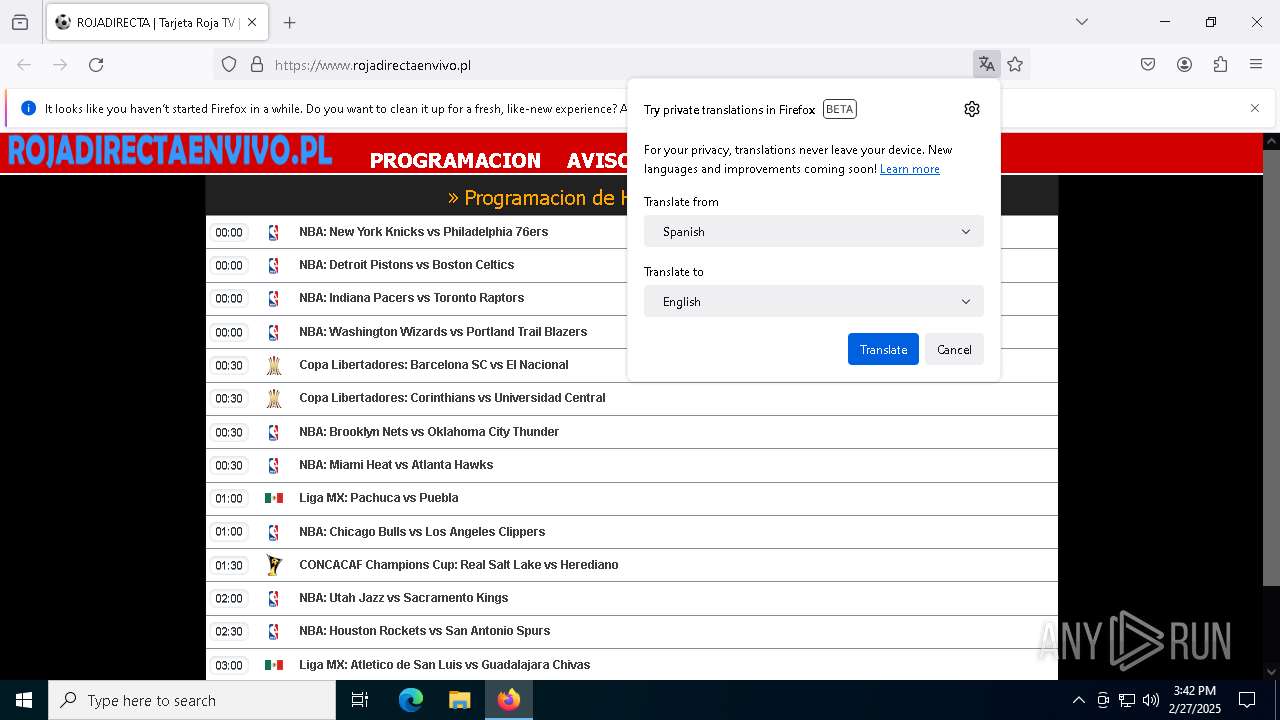Click Copa Libertadores trophy icon for Barcelona SC

(x=274, y=365)
